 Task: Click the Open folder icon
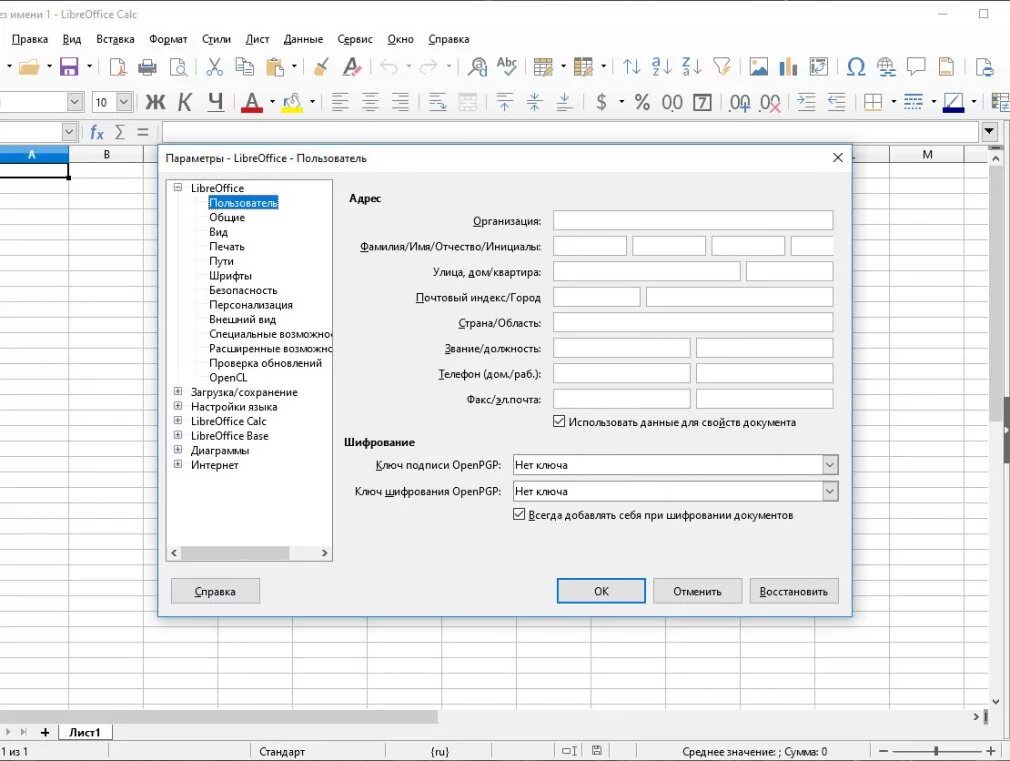click(29, 66)
